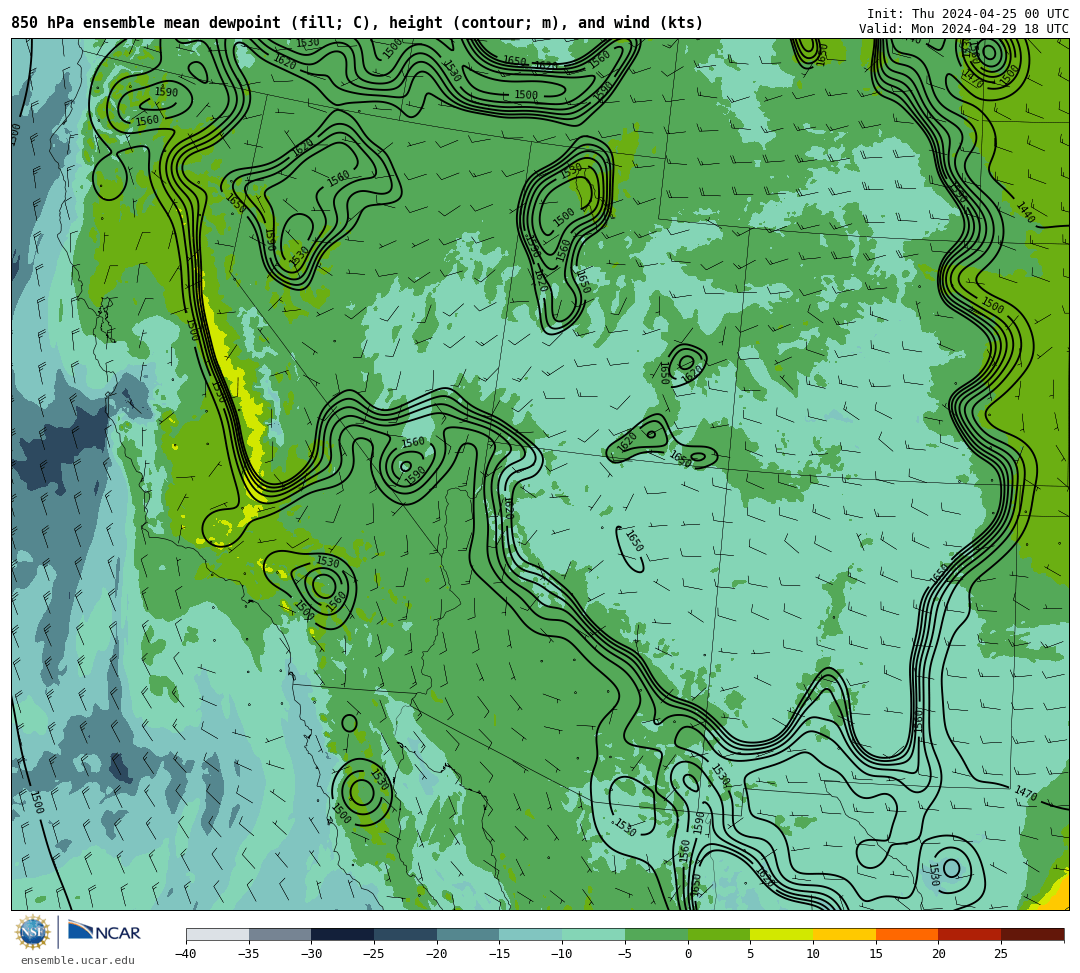Image resolution: width=1080 pixels, height=973 pixels.
Task: Click the NCAR logo
Action: [x=105, y=932]
